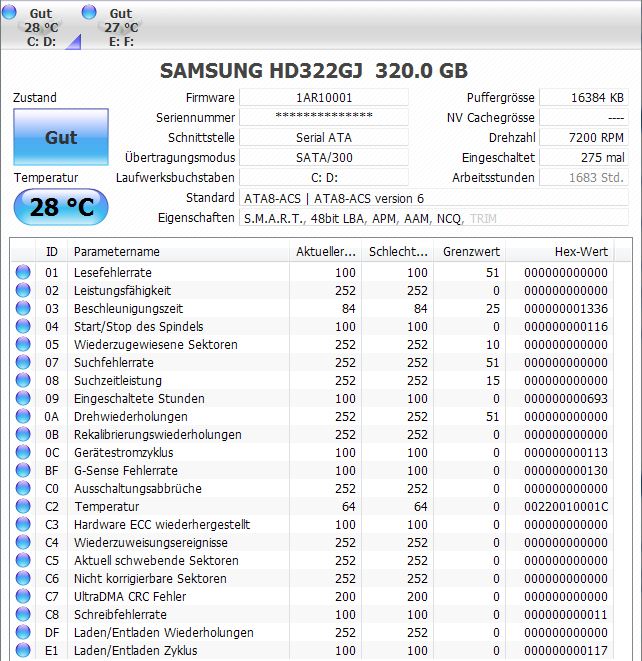The image size is (642, 661).
Task: Click hex value 000000000011
Action: tap(566, 615)
